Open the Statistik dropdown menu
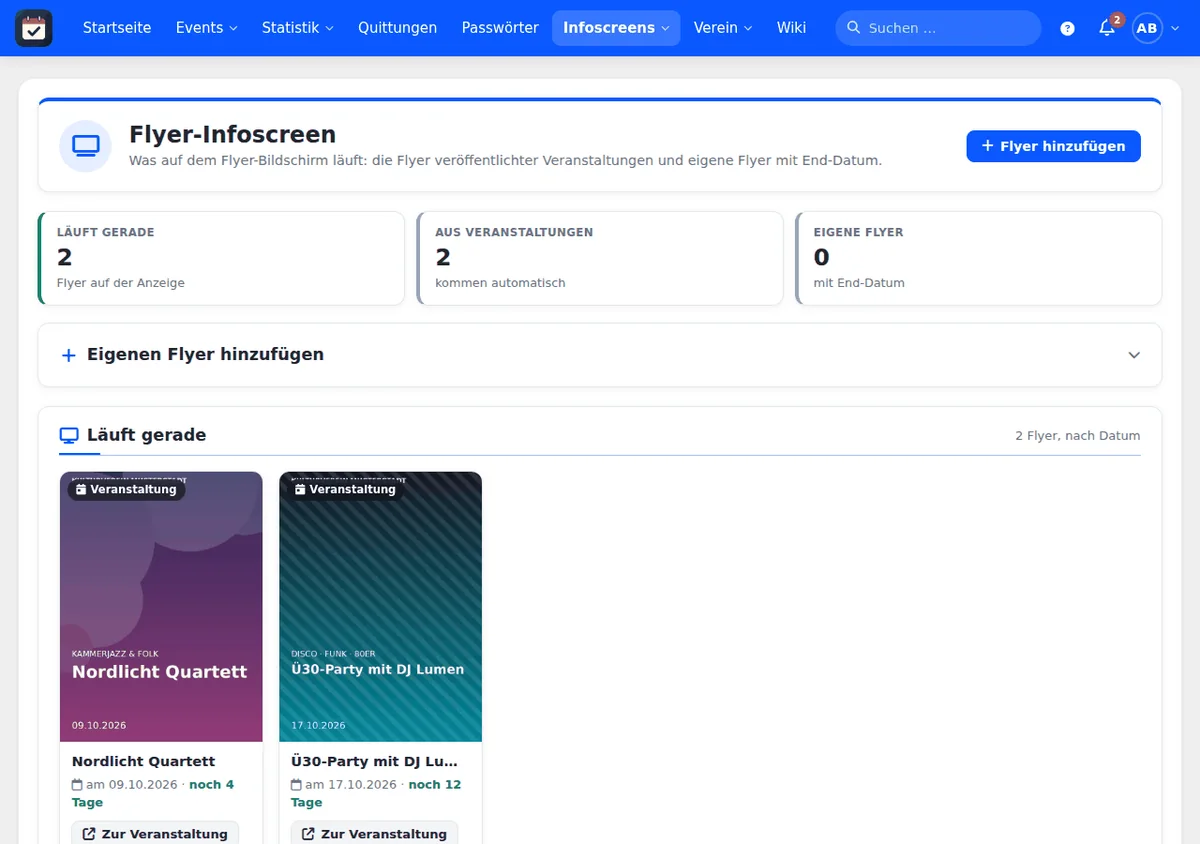 pyautogui.click(x=298, y=28)
